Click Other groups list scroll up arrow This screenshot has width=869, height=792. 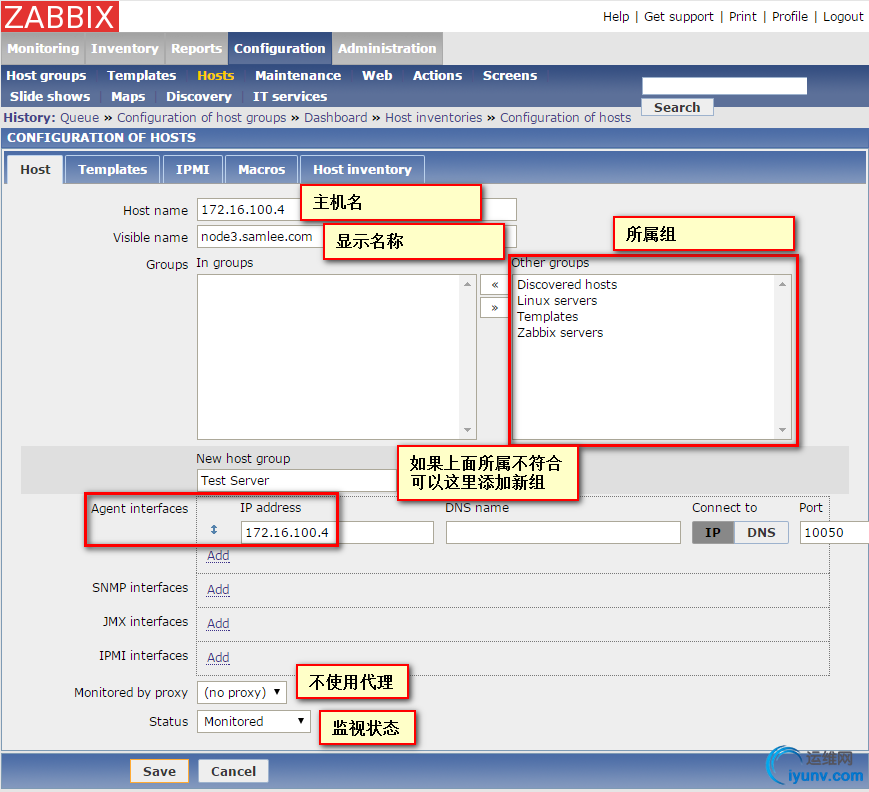[x=782, y=284]
